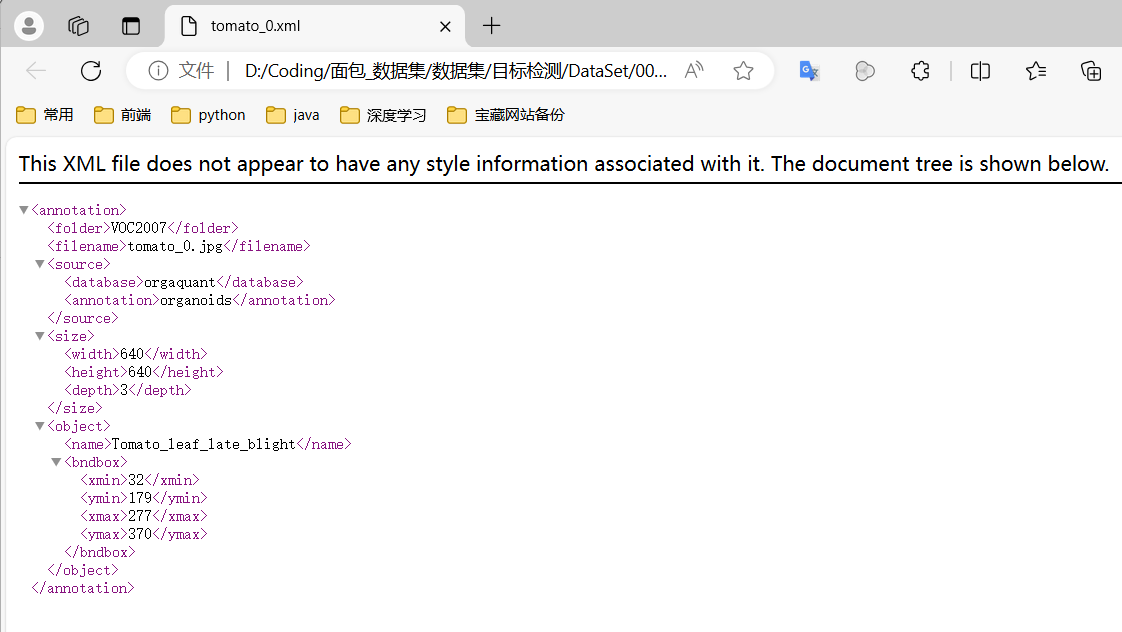1122x632 pixels.
Task: Click the browser profile avatar icon
Action: click(x=29, y=26)
